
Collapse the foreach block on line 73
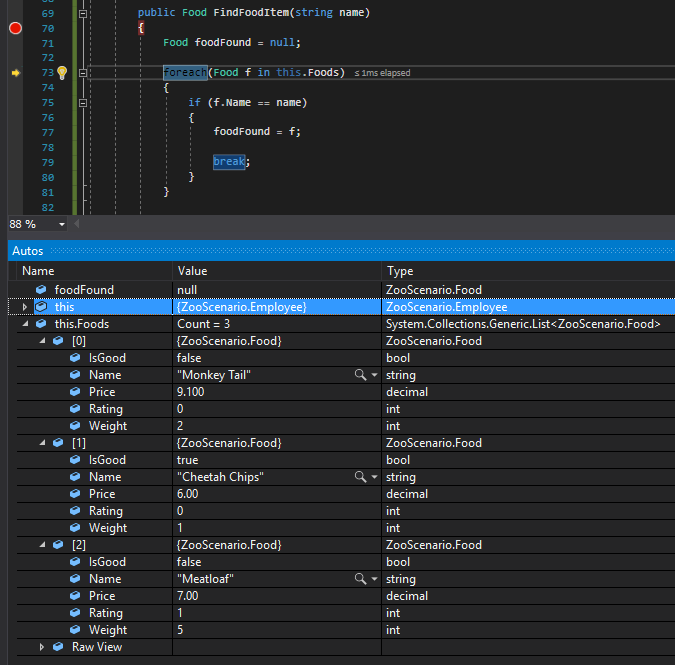[x=83, y=73]
